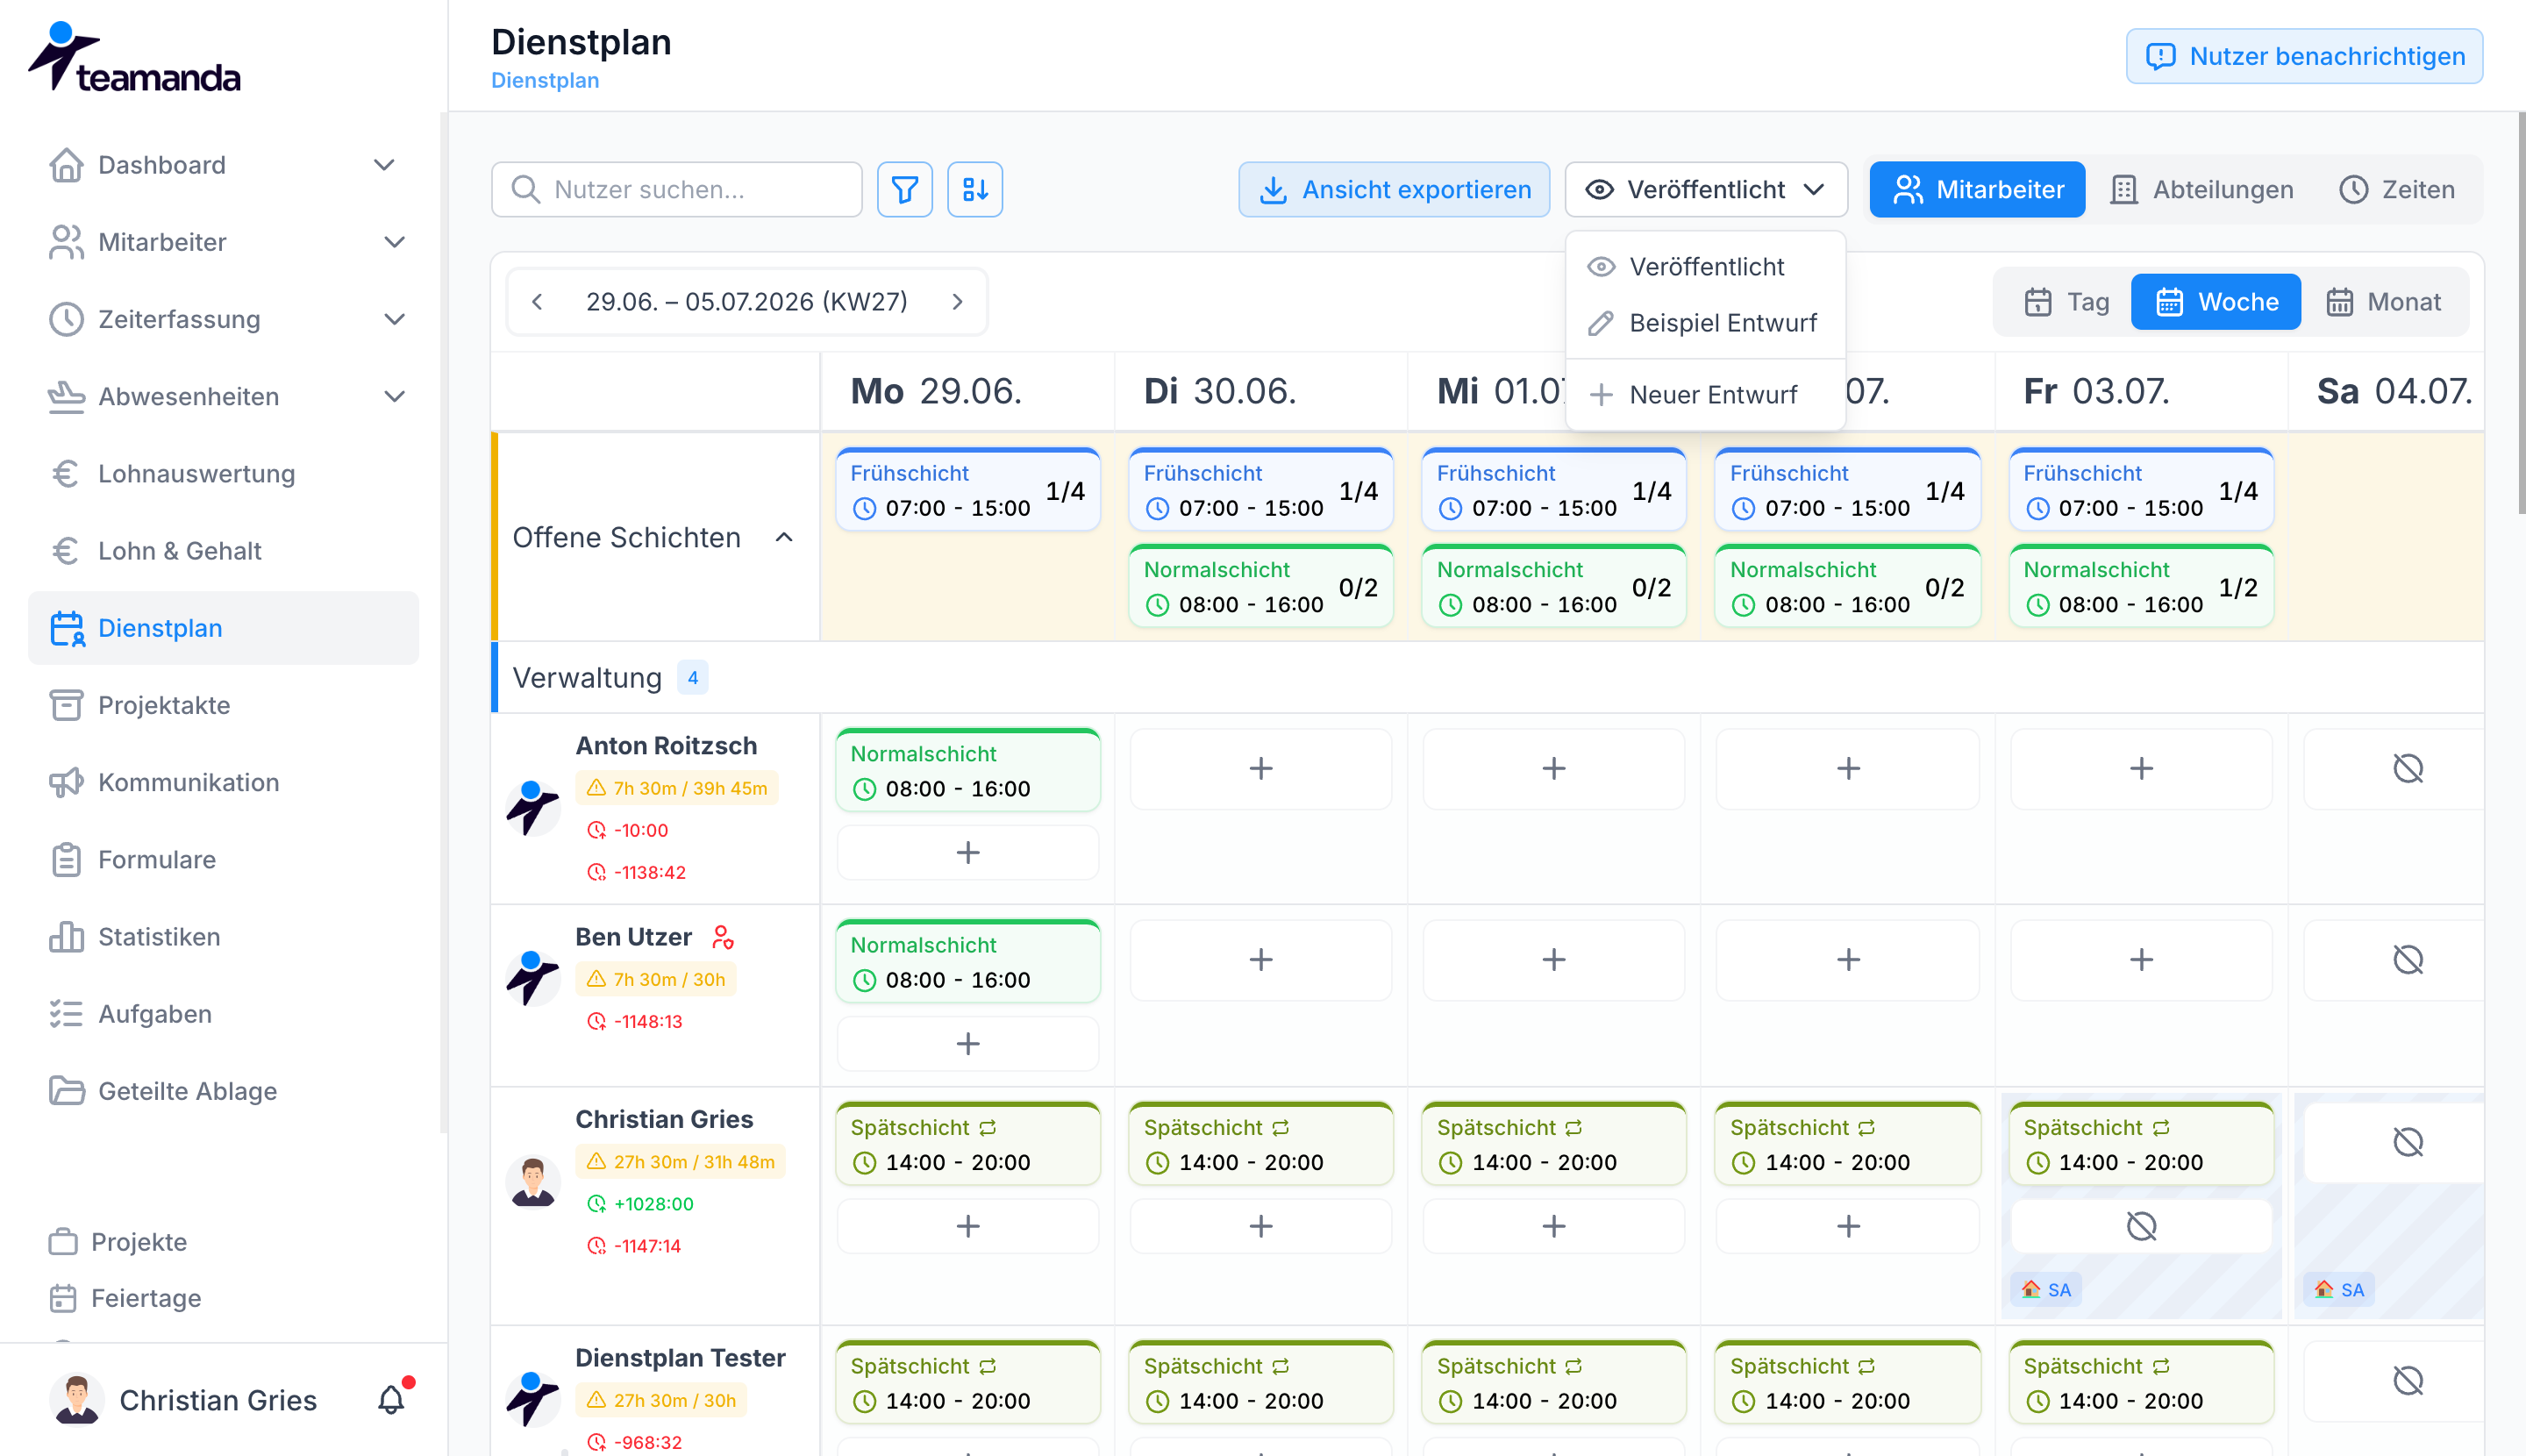Focus the Nutzer suchen search field
The image size is (2526, 1456).
click(x=676, y=189)
